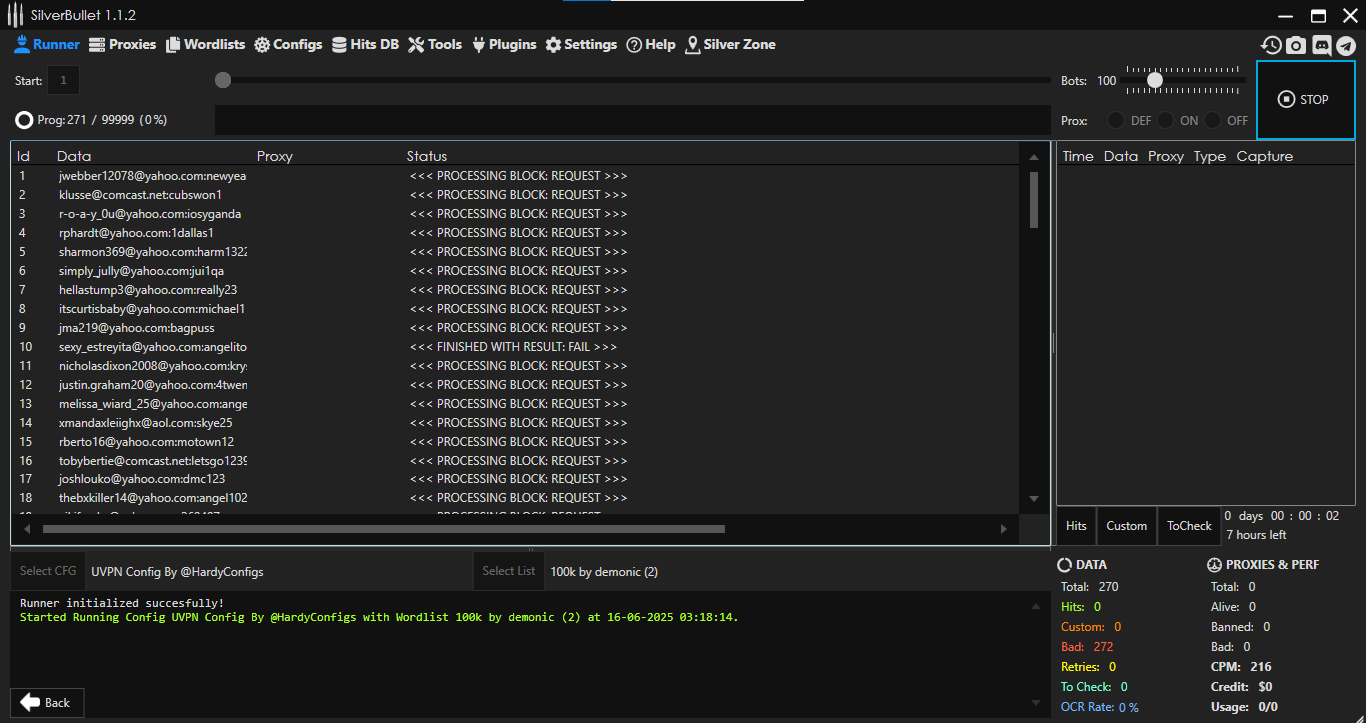Show the ToCheck results list
Screen dimensions: 1366x723
pos(1189,526)
